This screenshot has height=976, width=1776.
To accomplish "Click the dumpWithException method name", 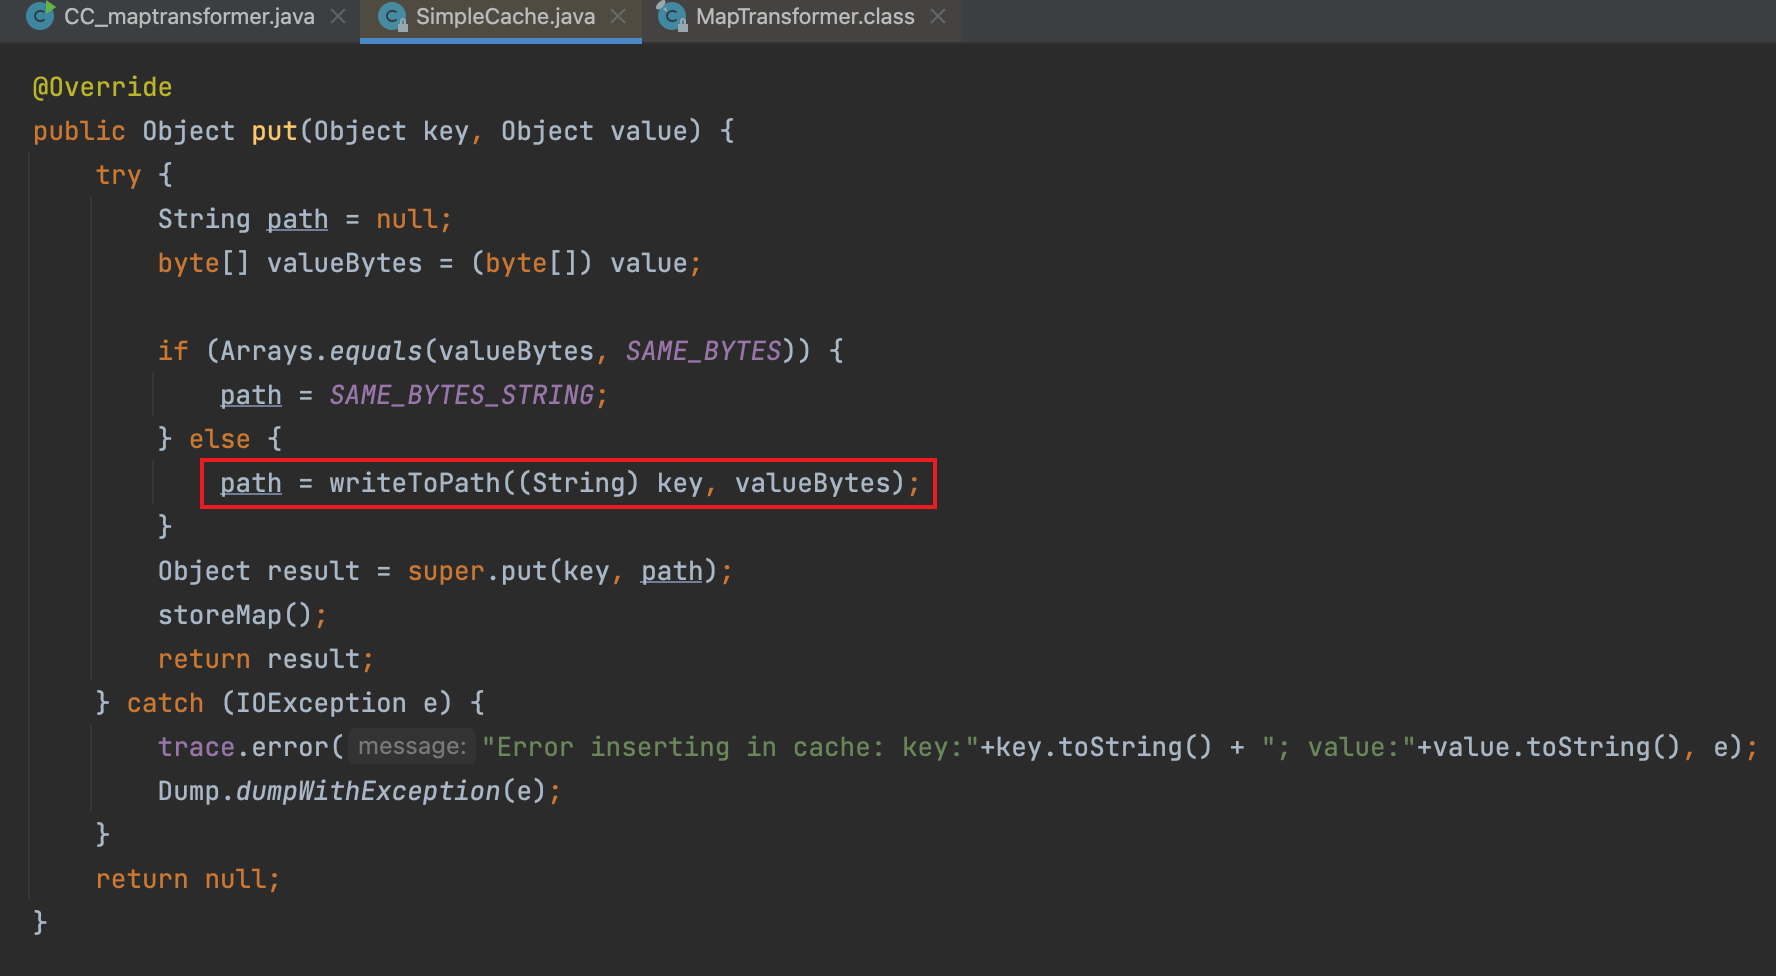I will click(367, 791).
